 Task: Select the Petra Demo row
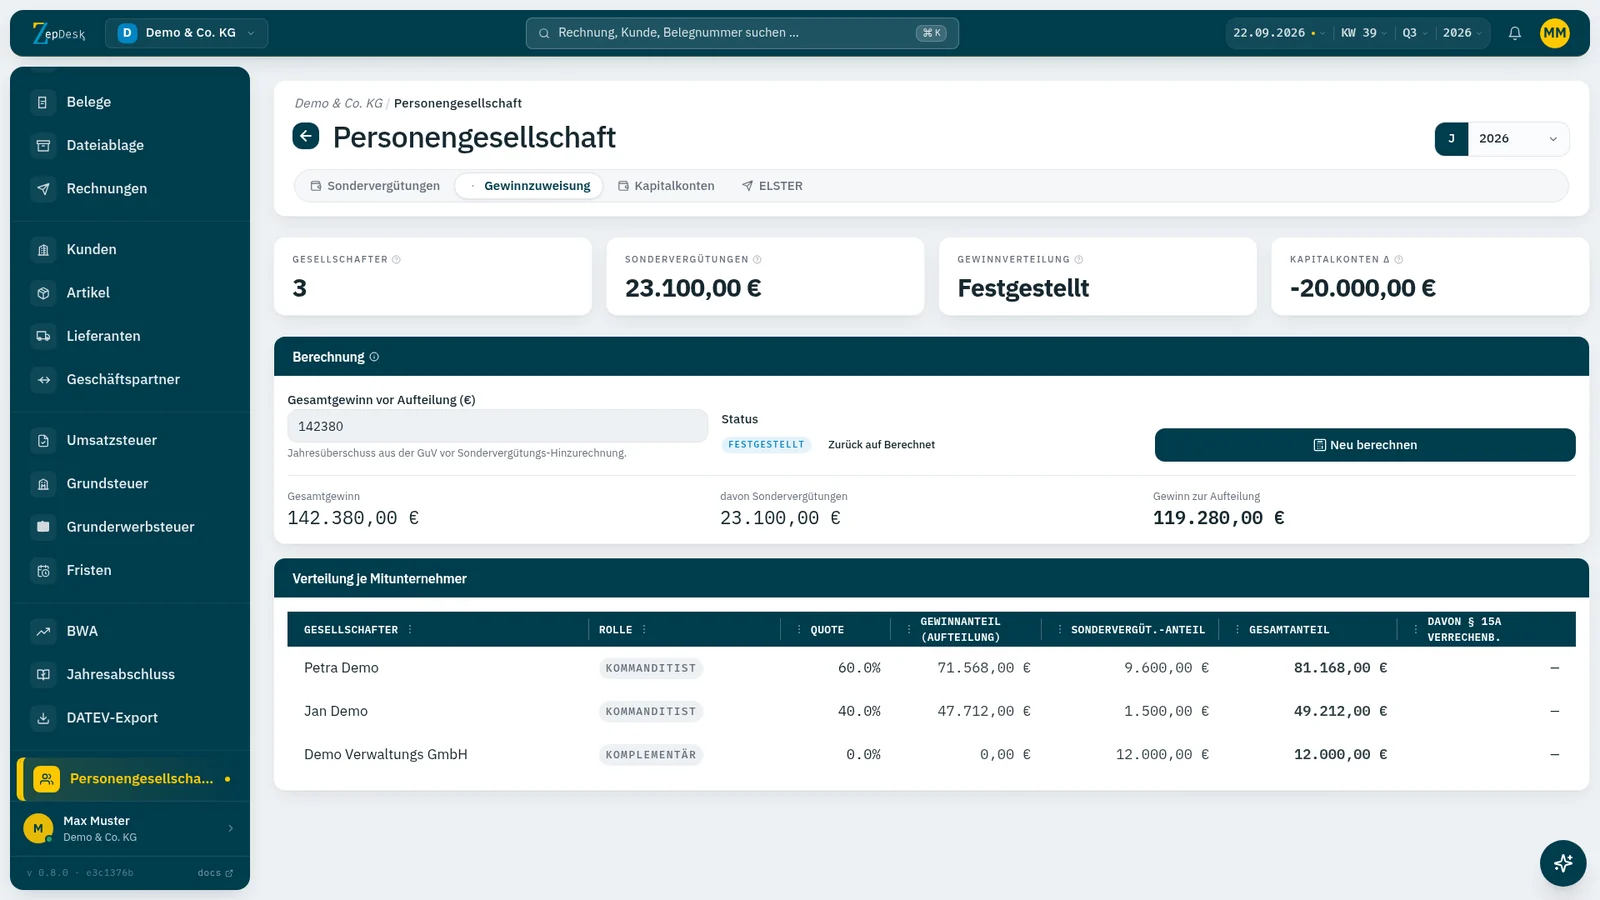931,668
